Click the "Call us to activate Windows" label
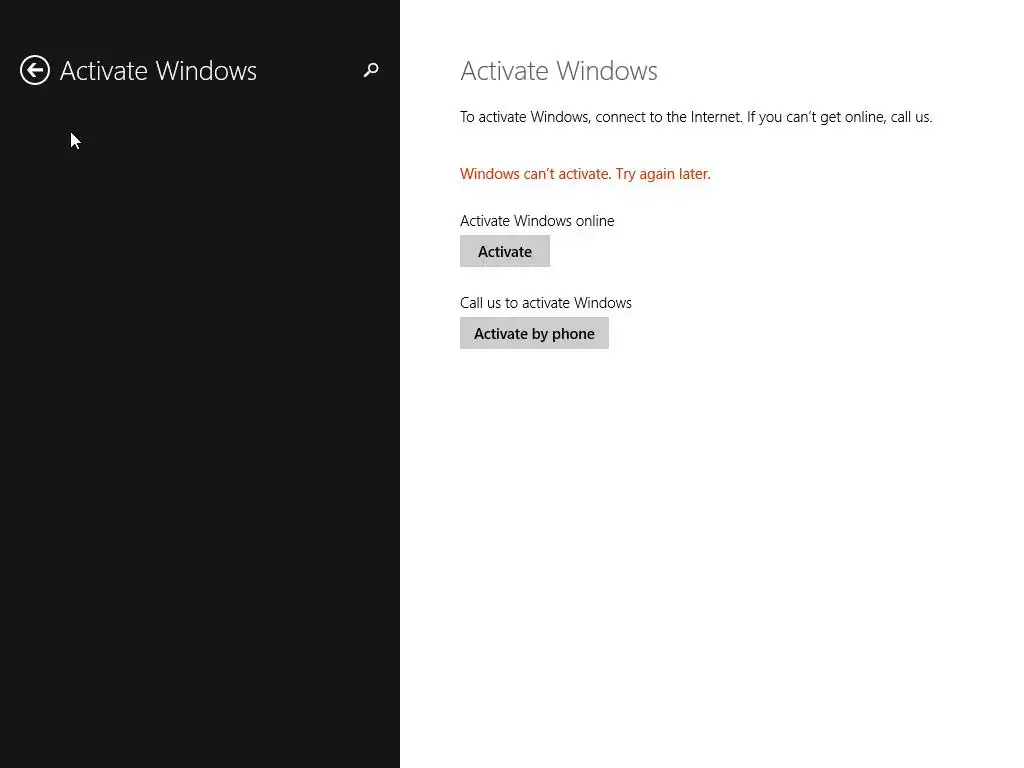 click(546, 303)
